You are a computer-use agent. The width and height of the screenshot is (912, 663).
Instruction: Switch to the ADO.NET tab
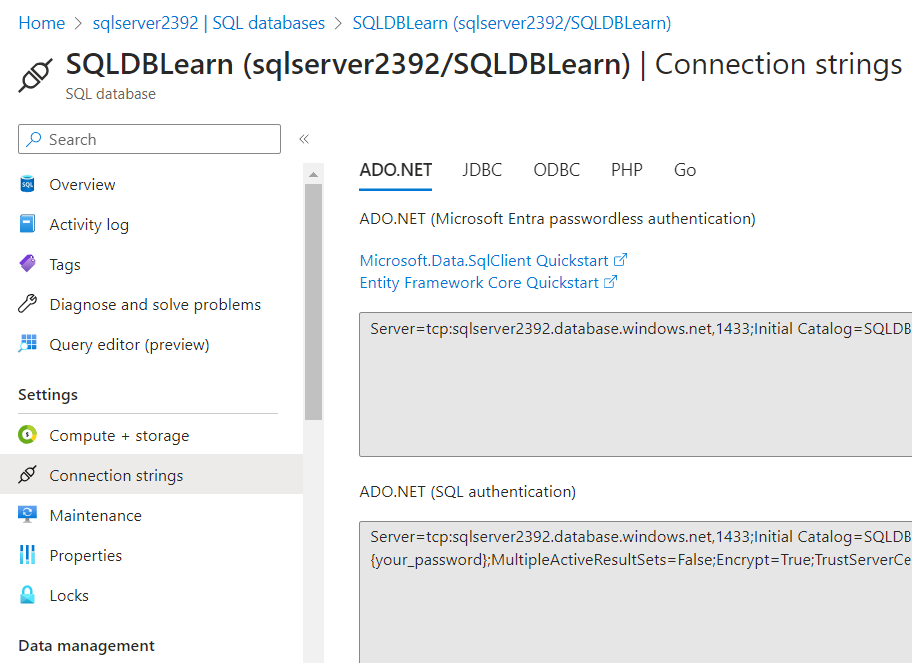point(396,170)
